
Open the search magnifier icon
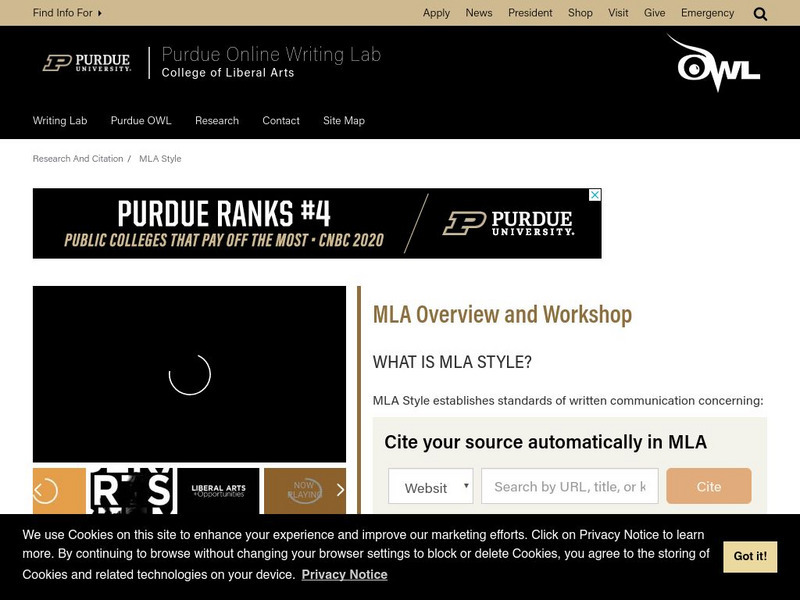760,14
